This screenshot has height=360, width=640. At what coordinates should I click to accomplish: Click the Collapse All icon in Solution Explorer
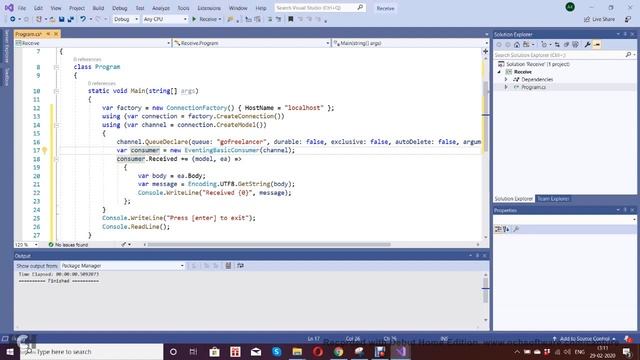[566, 44]
